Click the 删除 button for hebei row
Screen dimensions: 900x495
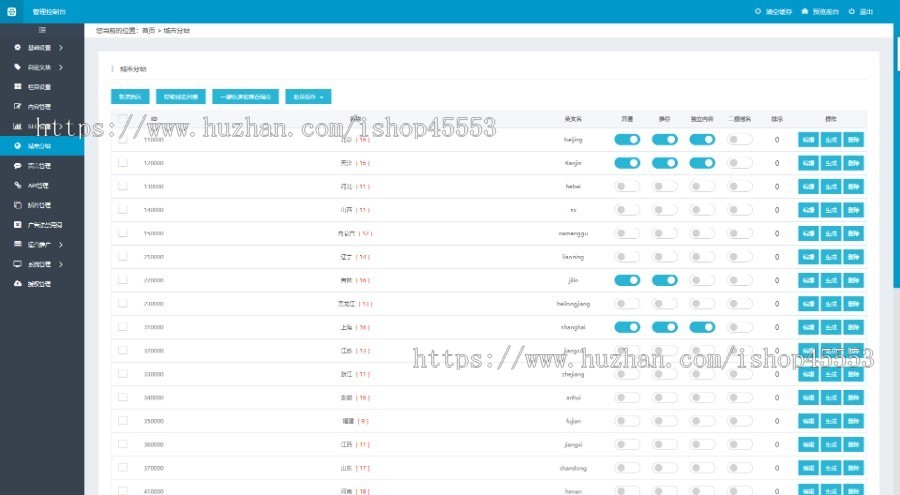pyautogui.click(x=854, y=187)
